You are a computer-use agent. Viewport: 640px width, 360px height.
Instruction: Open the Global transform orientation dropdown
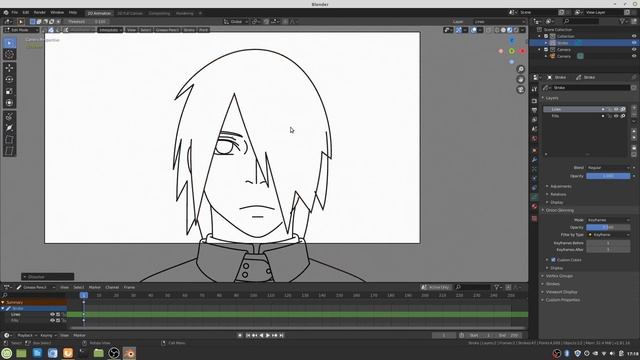(x=236, y=22)
